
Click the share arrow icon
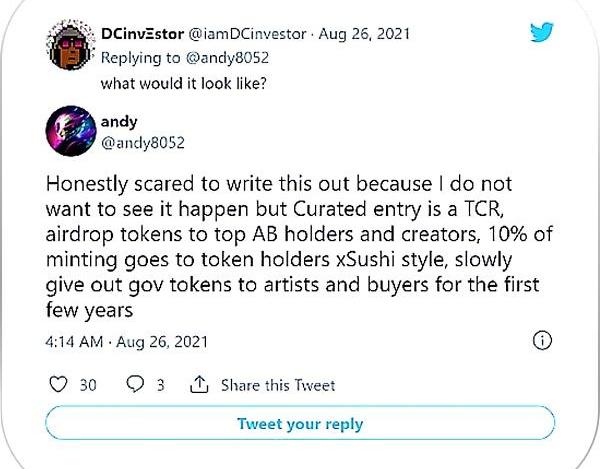coord(198,385)
